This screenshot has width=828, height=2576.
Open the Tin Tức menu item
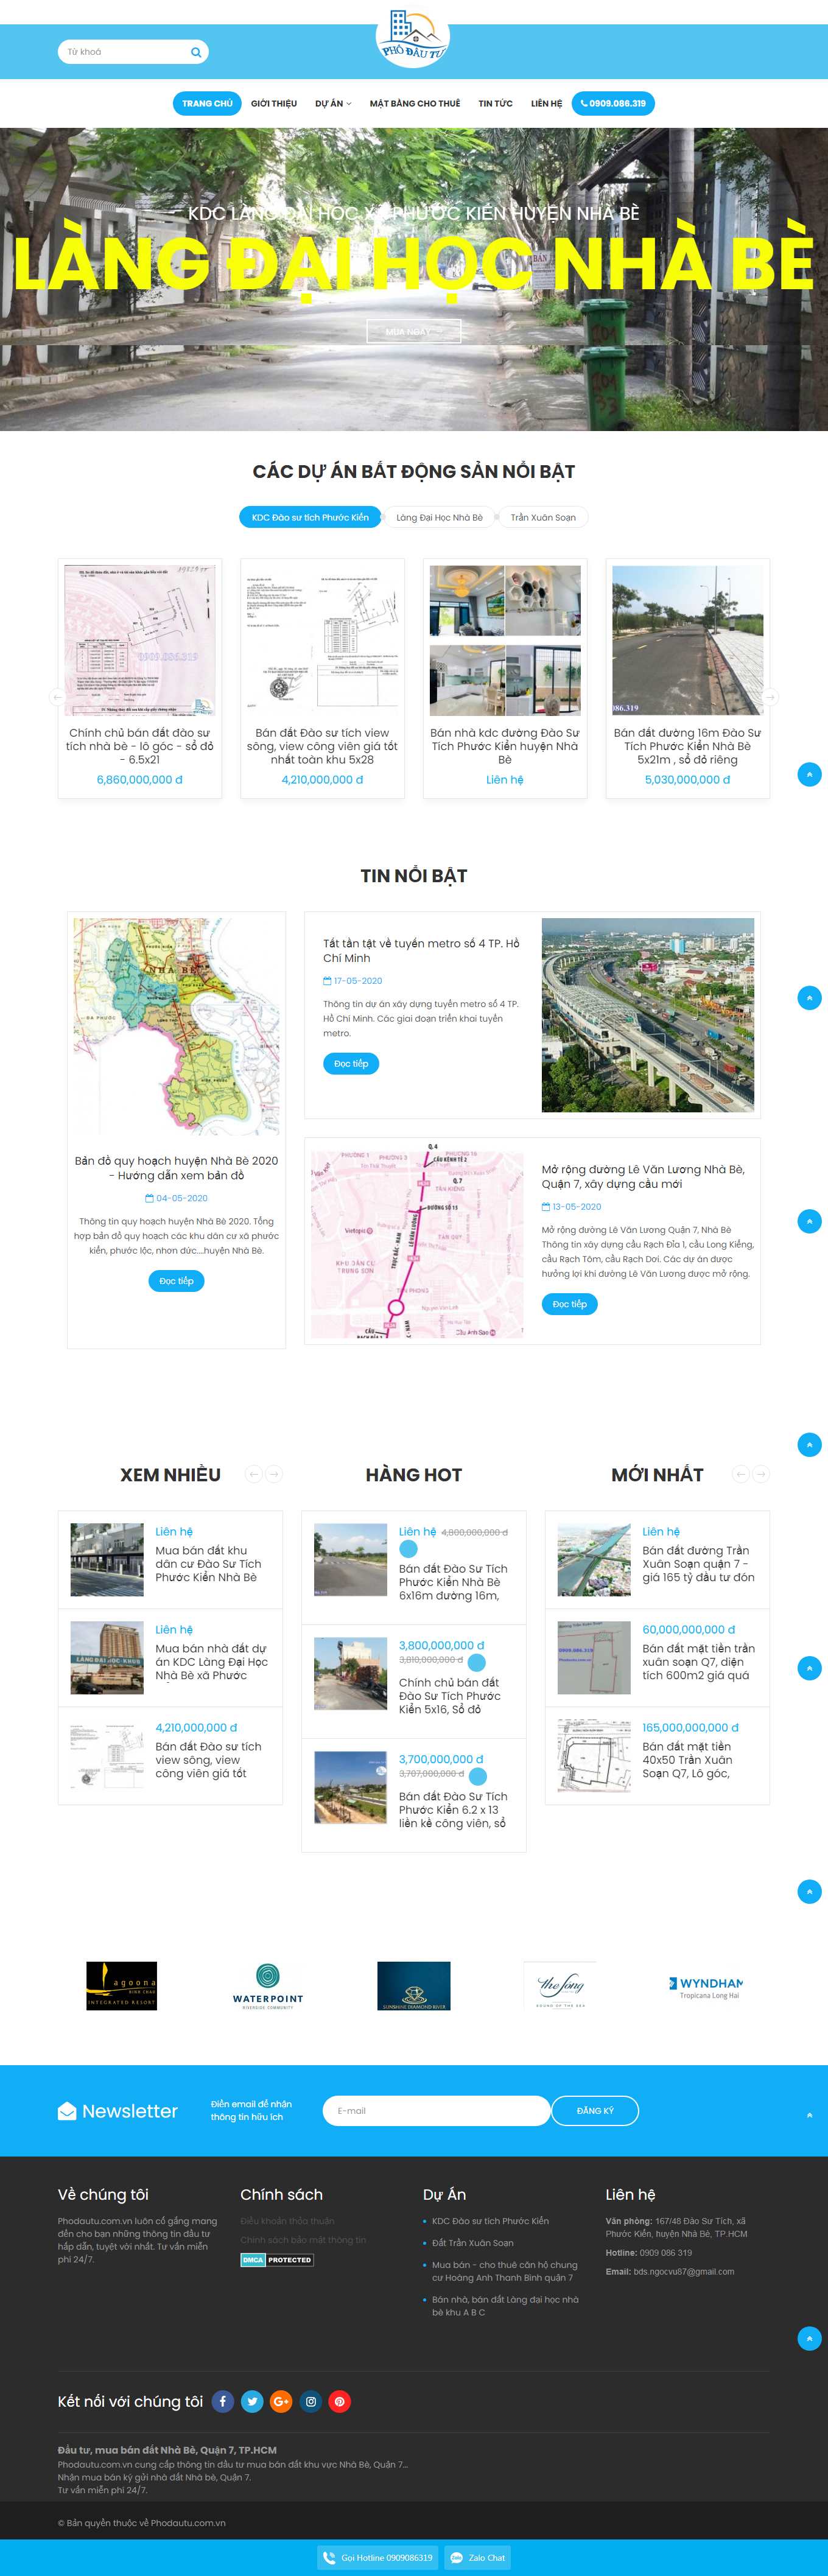495,103
